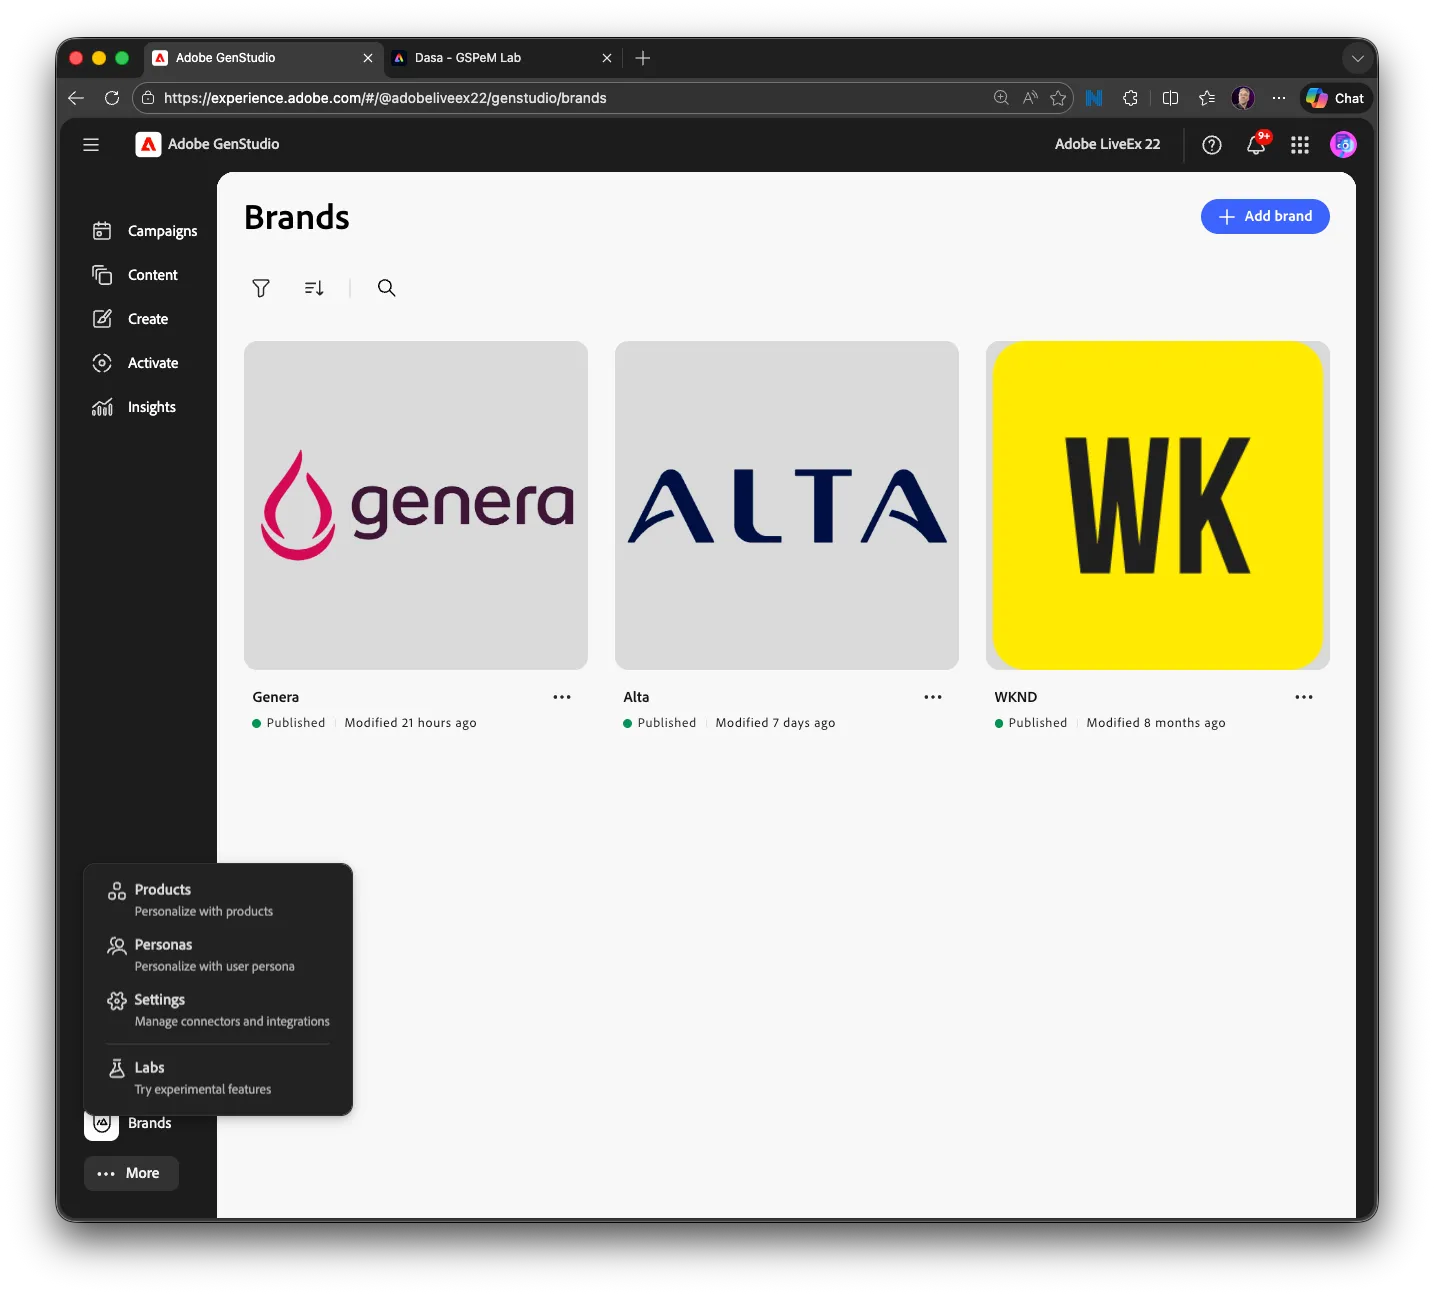Image resolution: width=1434 pixels, height=1296 pixels.
Task: Open Settings from the More menu
Action: (x=218, y=1010)
